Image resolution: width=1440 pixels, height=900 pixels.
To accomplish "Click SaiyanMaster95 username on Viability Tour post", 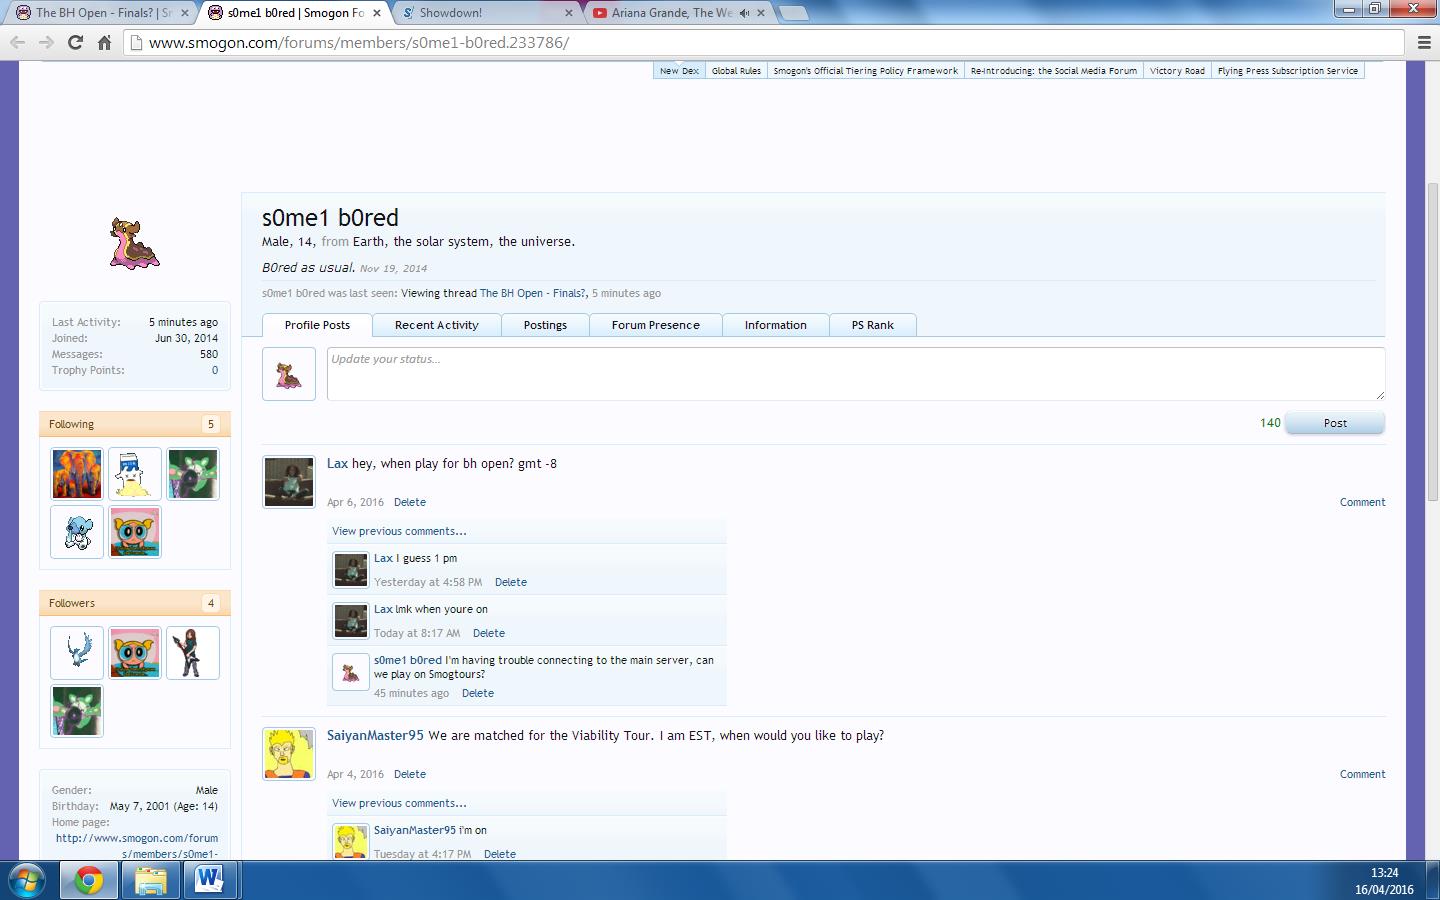I will (375, 735).
